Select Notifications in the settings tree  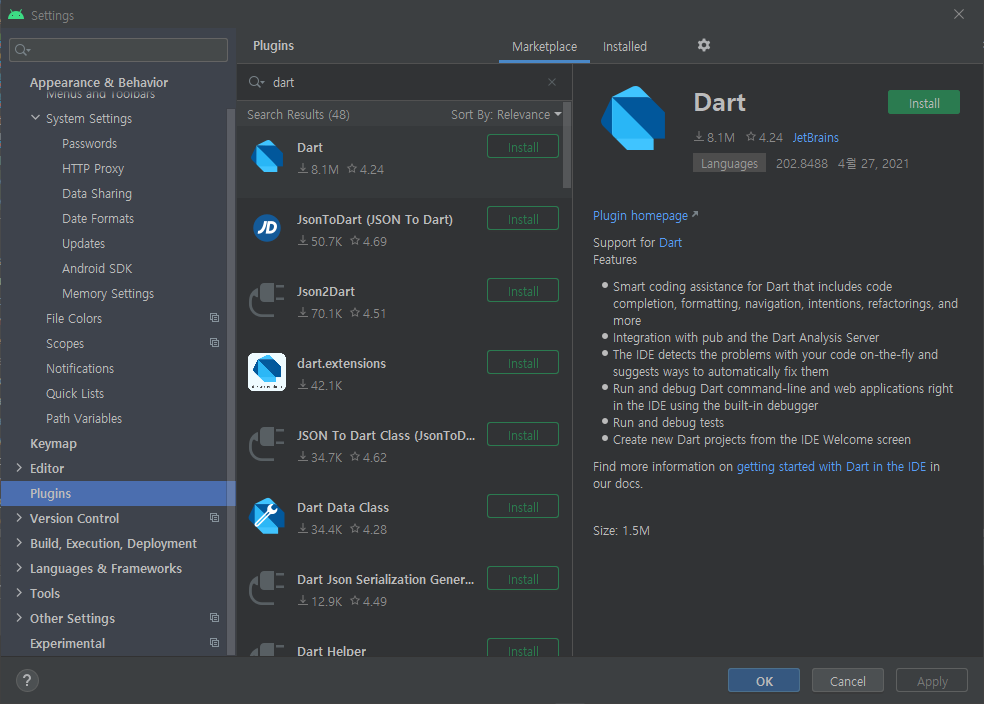(x=80, y=368)
